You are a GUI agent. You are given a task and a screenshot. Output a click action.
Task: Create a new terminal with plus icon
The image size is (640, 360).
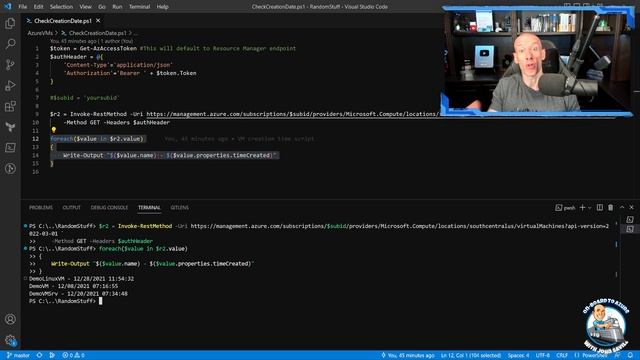(x=582, y=208)
